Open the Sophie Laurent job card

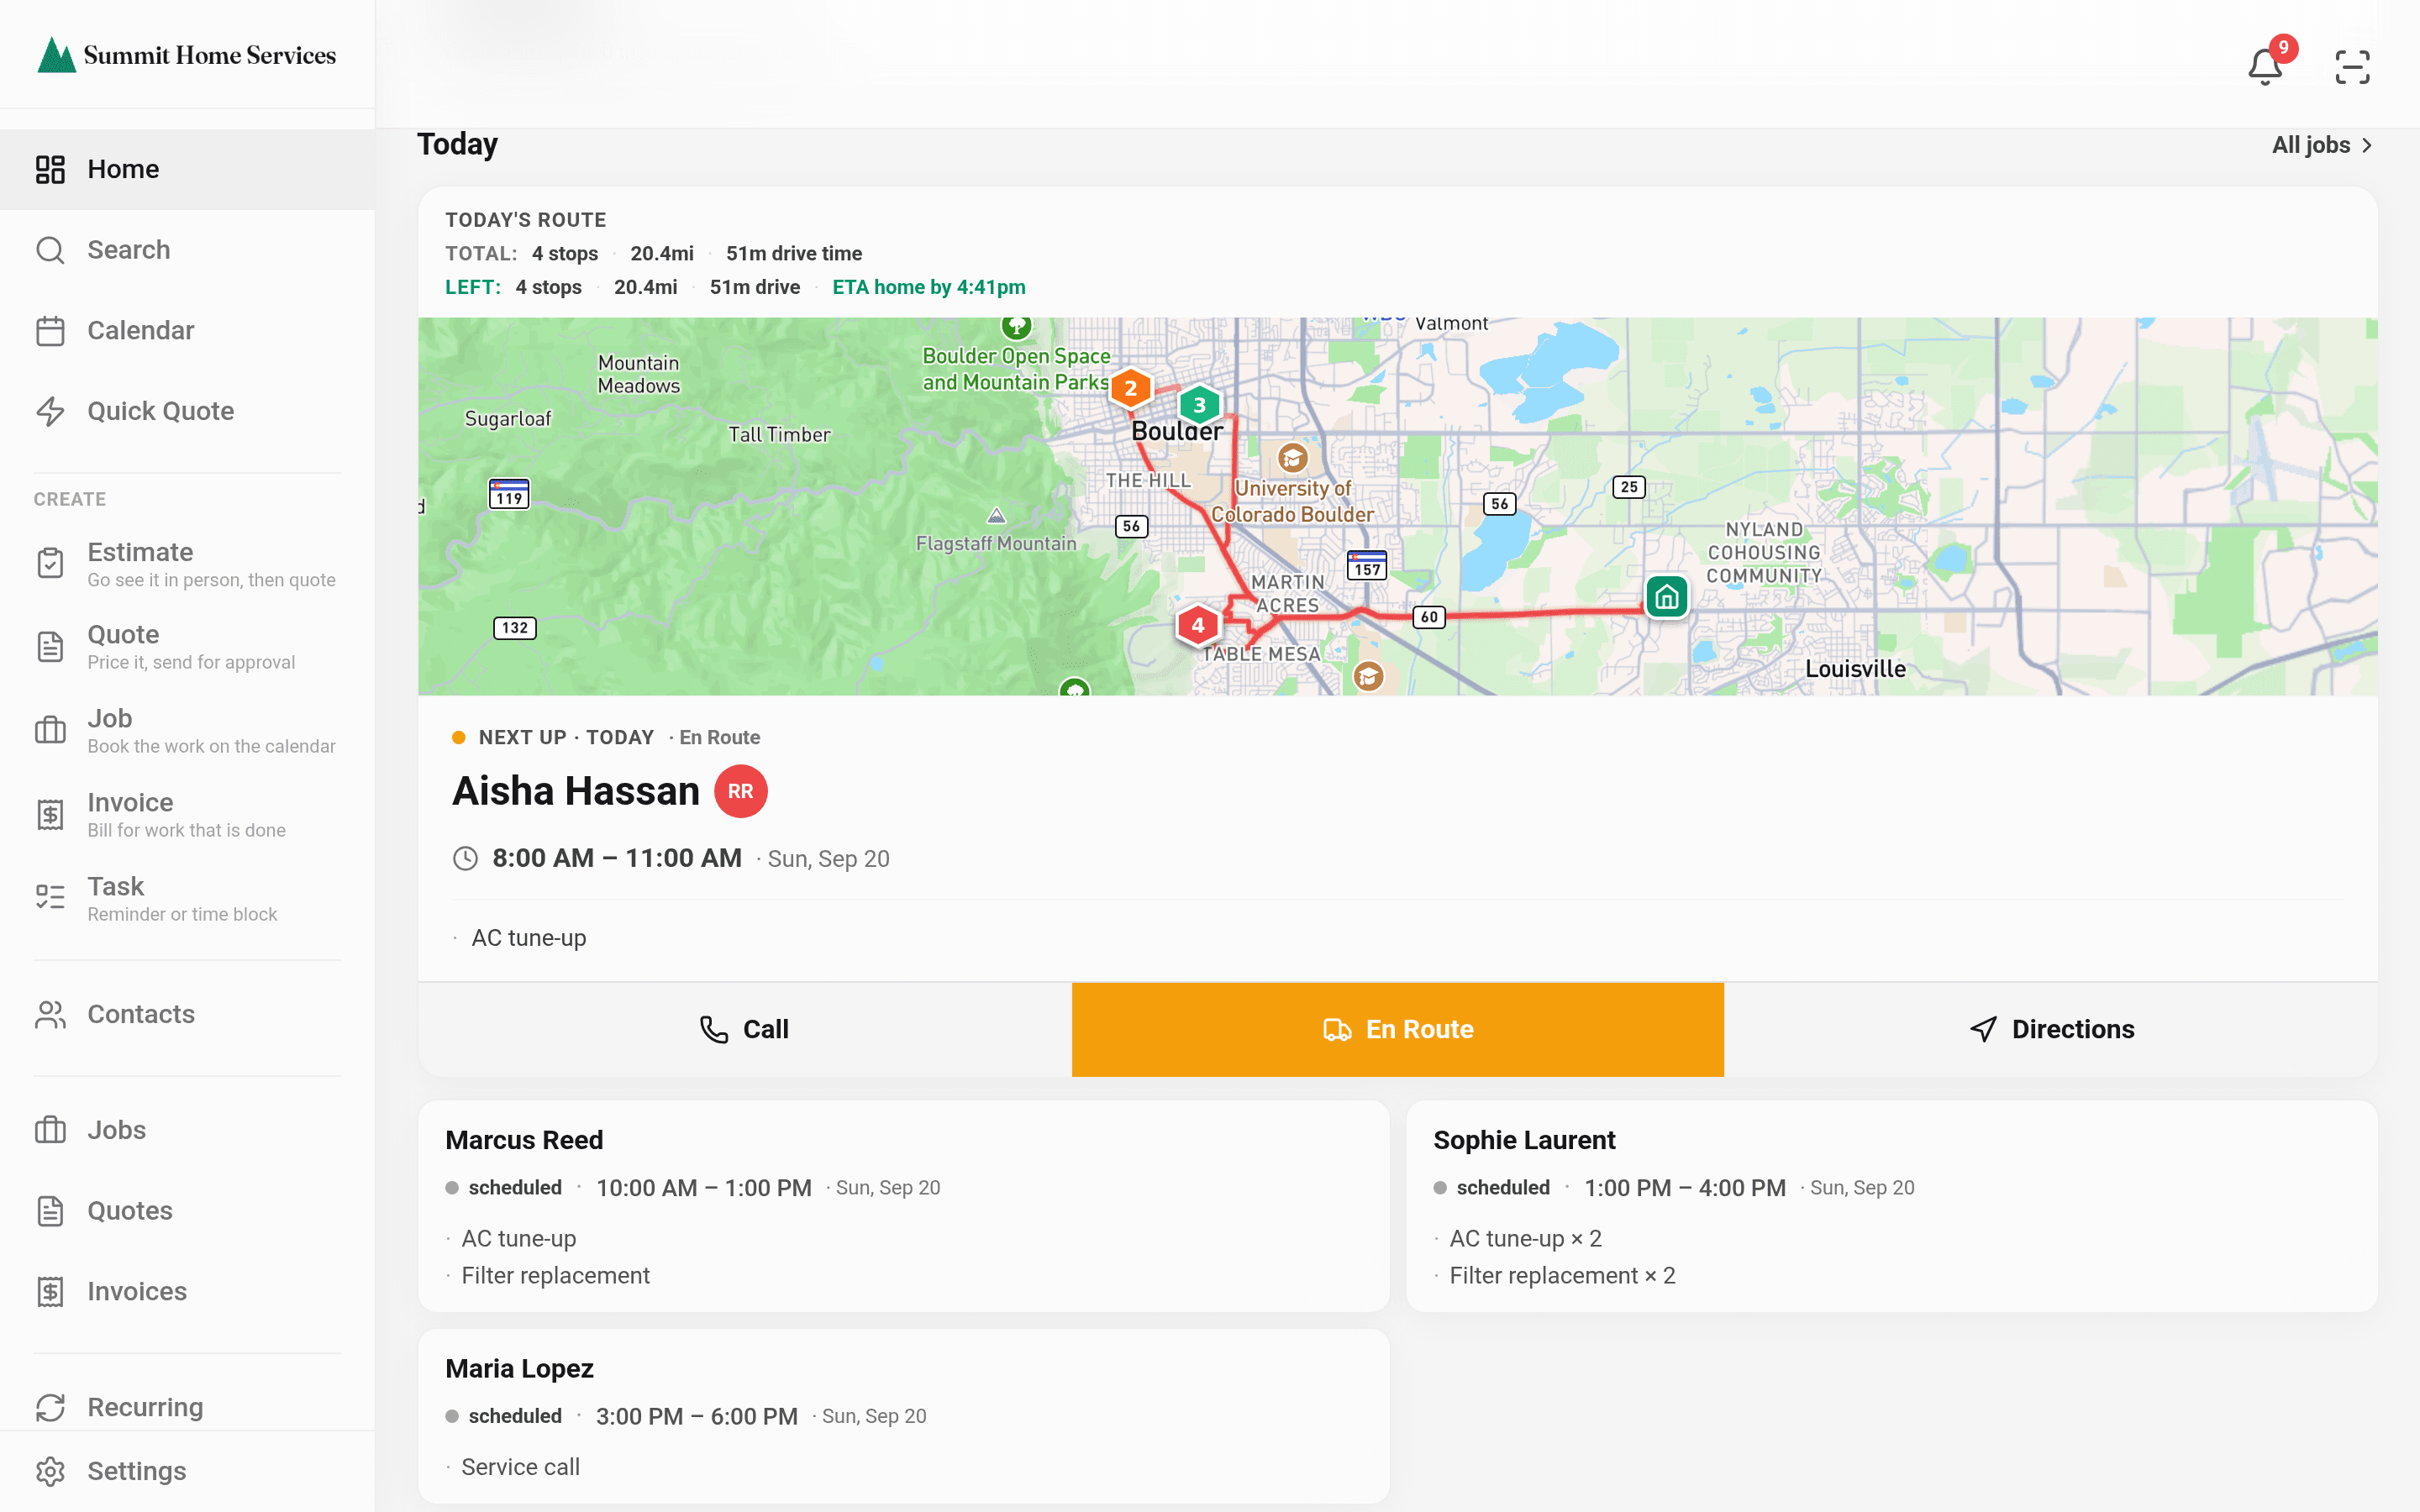pos(1891,1206)
